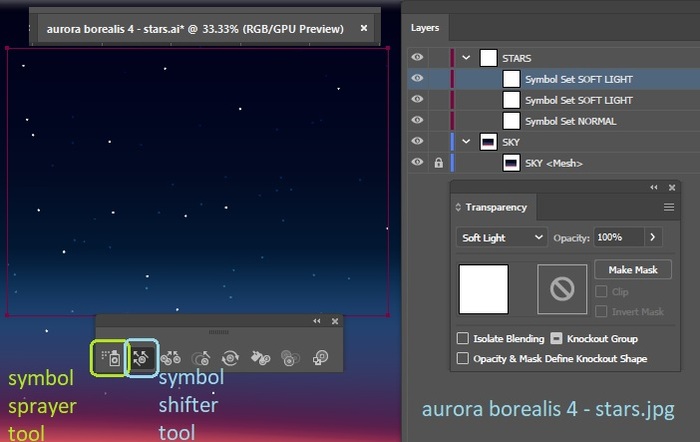Open the Transparency panel options menu
Screen dimensions: 700x442
tap(669, 207)
